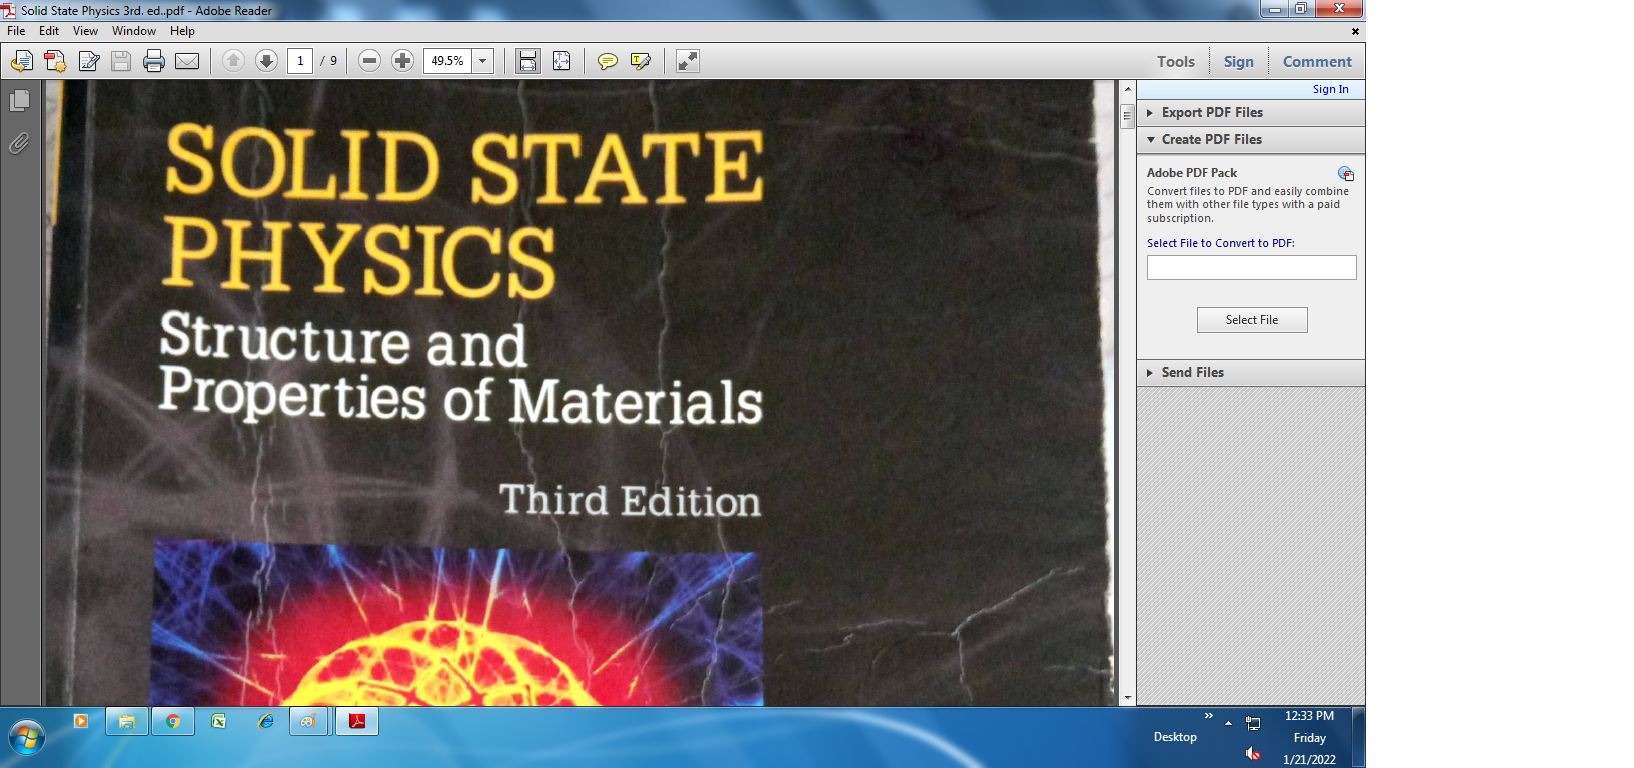Open Excel from the taskbar
This screenshot has width=1634, height=768.
pos(219,721)
